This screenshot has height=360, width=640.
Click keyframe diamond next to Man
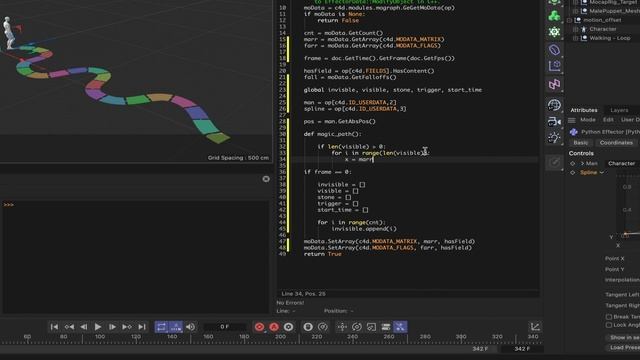572,164
